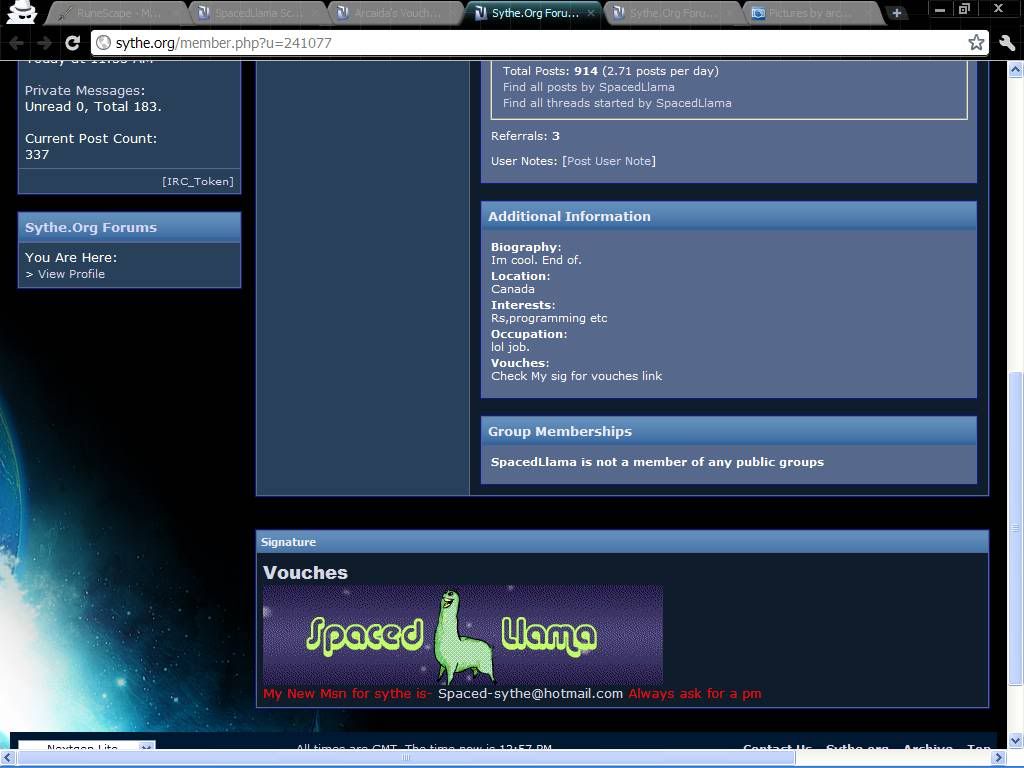Open the wrench settings menu

1006,43
